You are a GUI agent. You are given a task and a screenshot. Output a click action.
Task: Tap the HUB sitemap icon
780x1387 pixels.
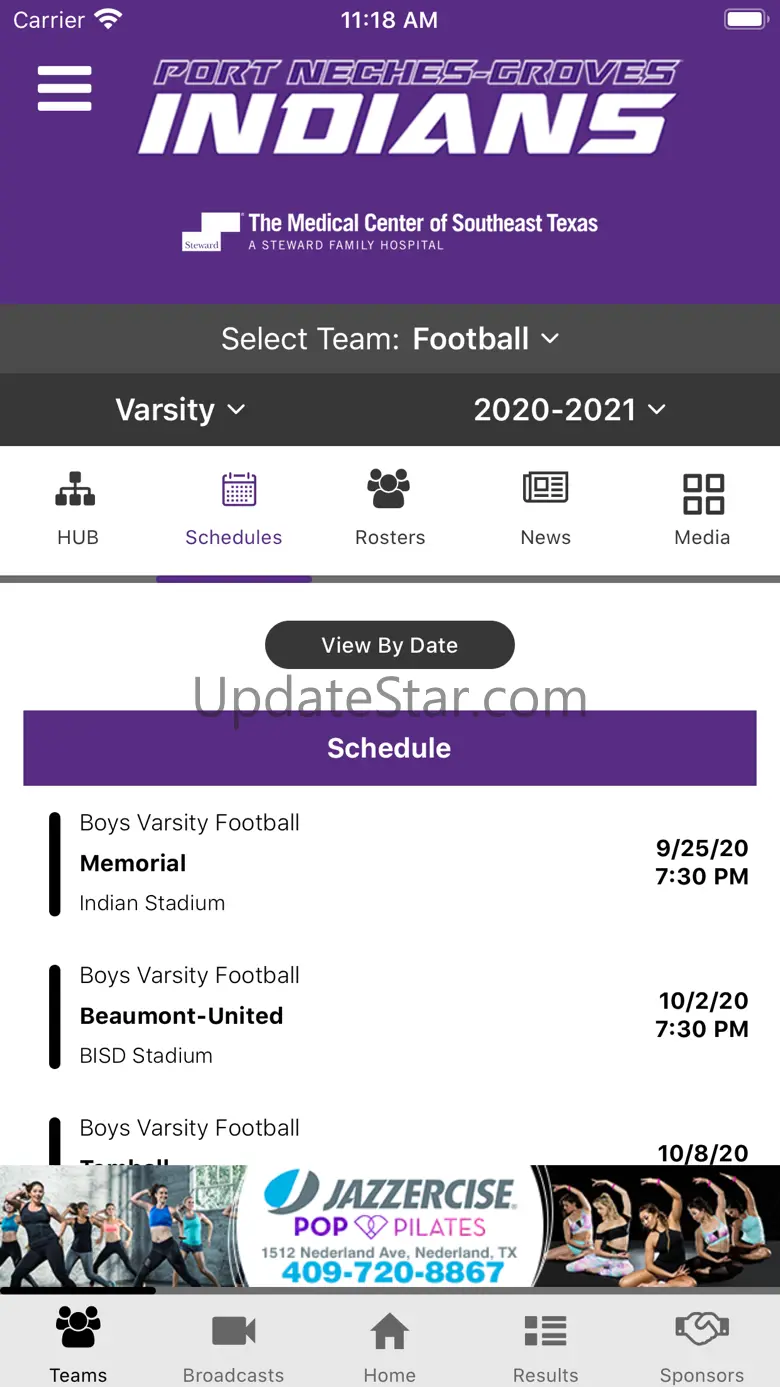point(76,490)
